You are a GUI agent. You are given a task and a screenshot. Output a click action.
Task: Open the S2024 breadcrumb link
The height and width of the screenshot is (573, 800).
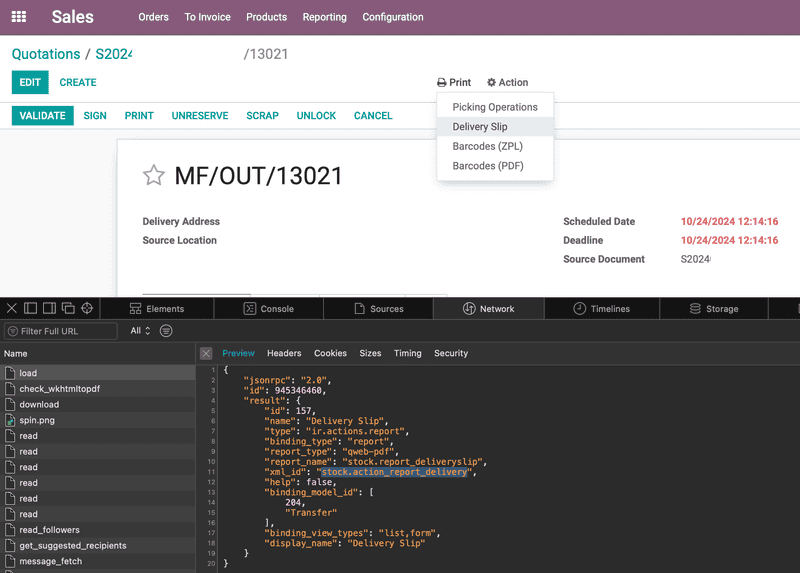(x=114, y=54)
